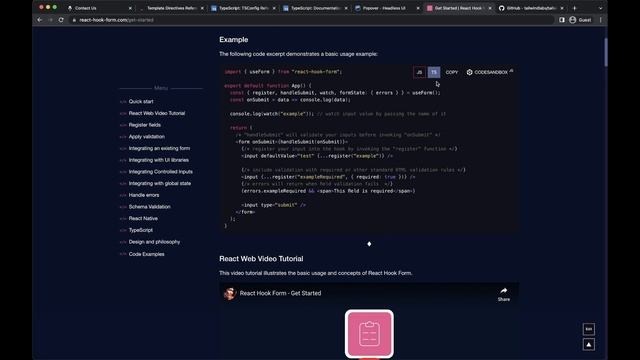The image size is (640, 360).
Task: Click the Quick start code icon
Action: coord(123,102)
